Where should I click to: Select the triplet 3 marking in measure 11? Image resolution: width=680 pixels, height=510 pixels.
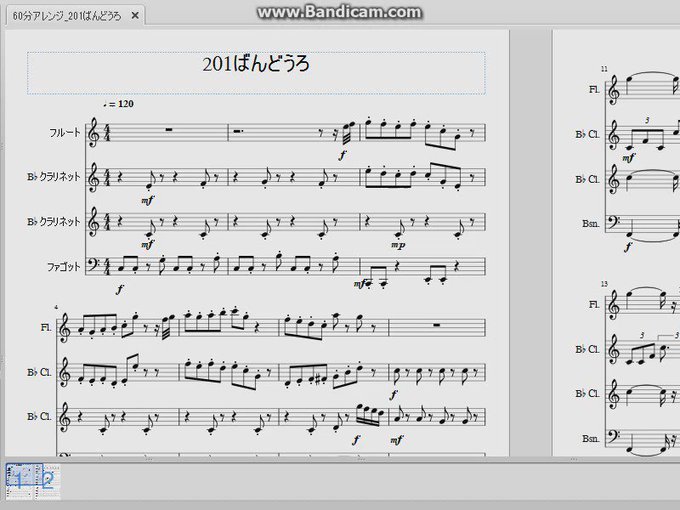pyautogui.click(x=647, y=120)
